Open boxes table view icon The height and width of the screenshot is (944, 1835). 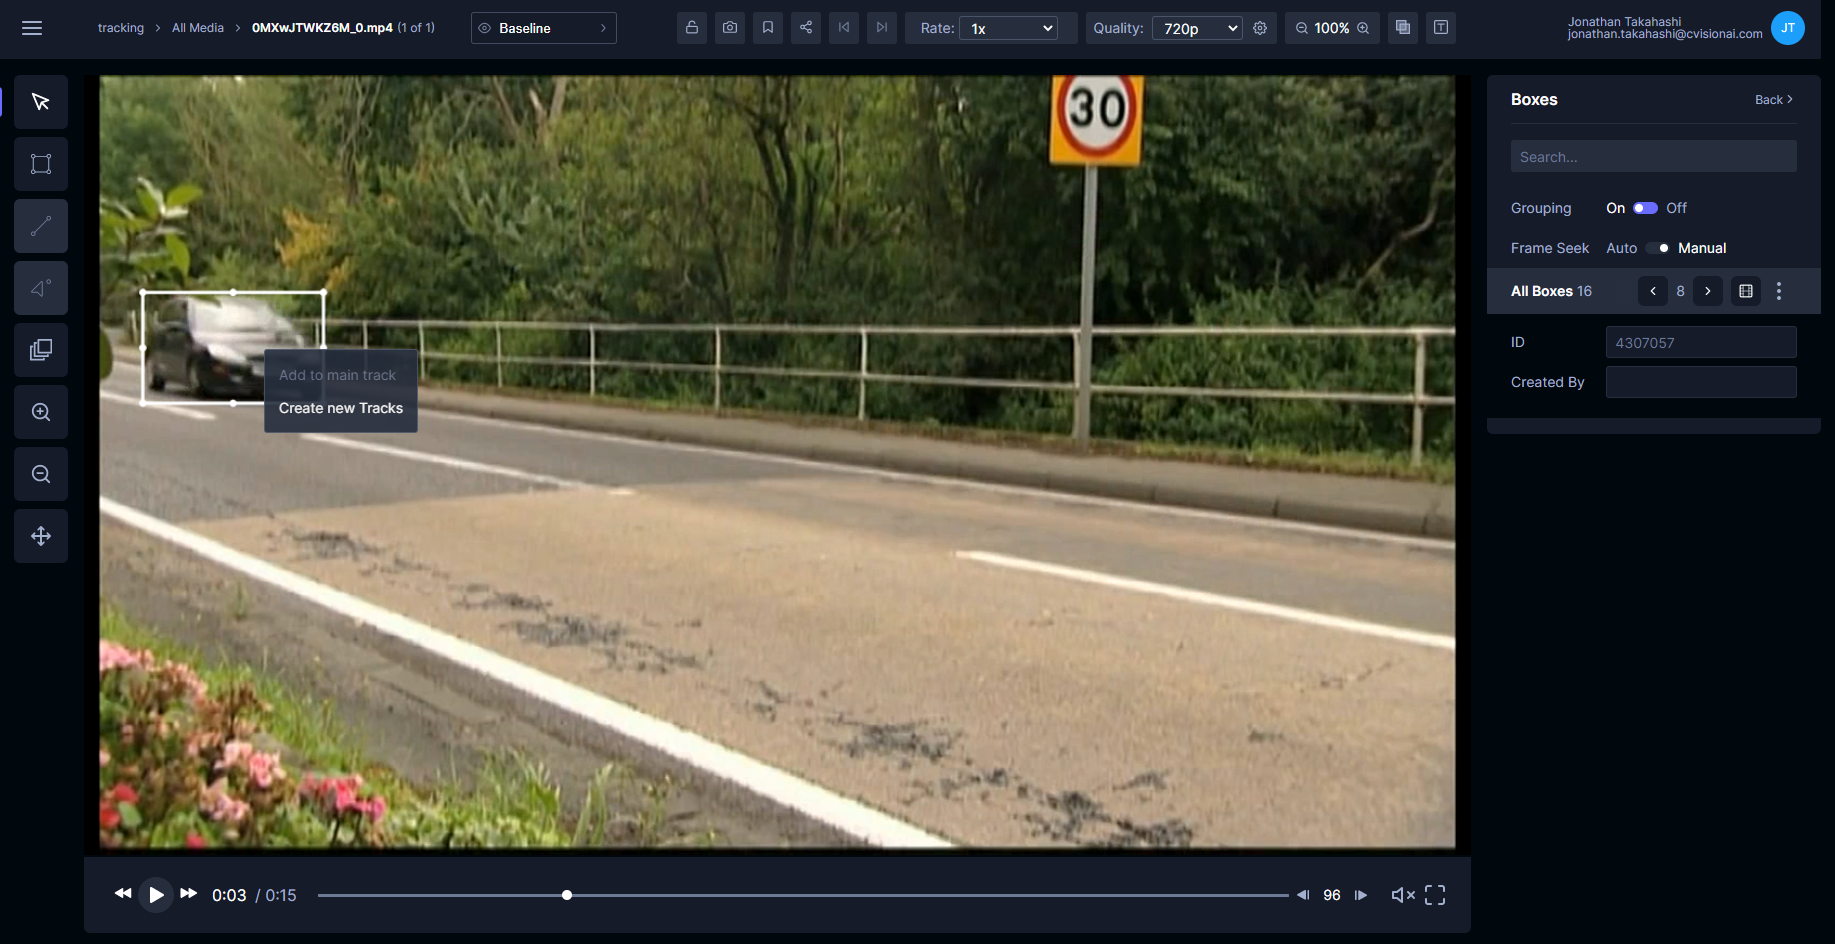1746,291
